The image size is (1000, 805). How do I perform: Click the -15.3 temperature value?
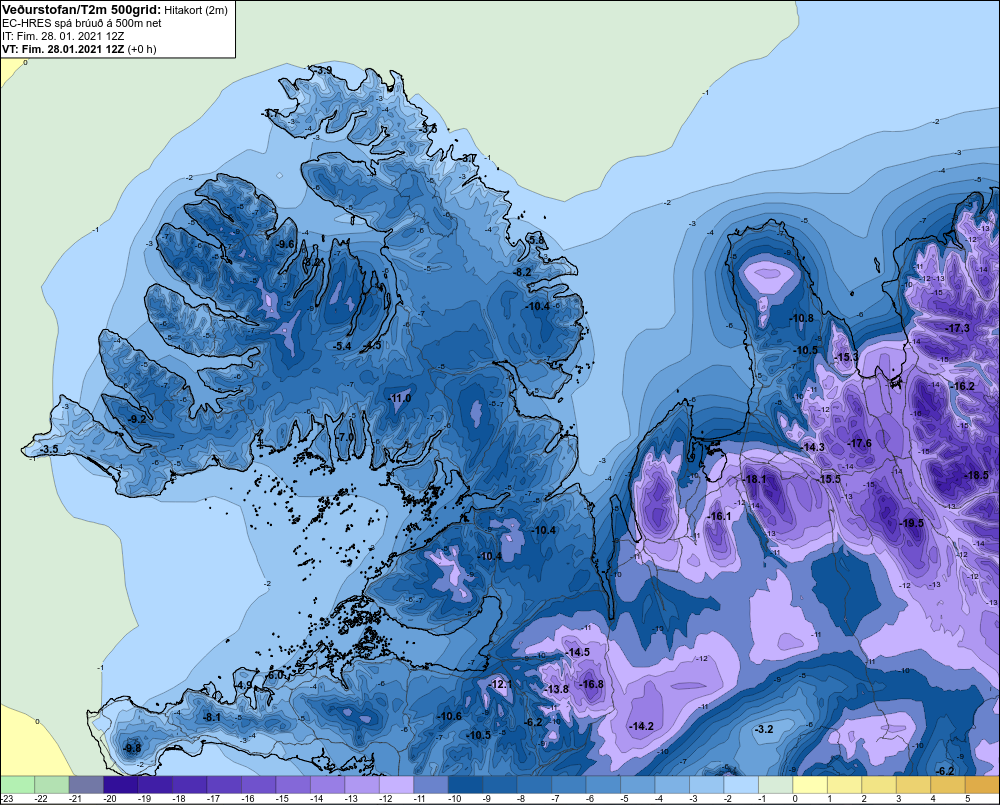click(x=847, y=357)
